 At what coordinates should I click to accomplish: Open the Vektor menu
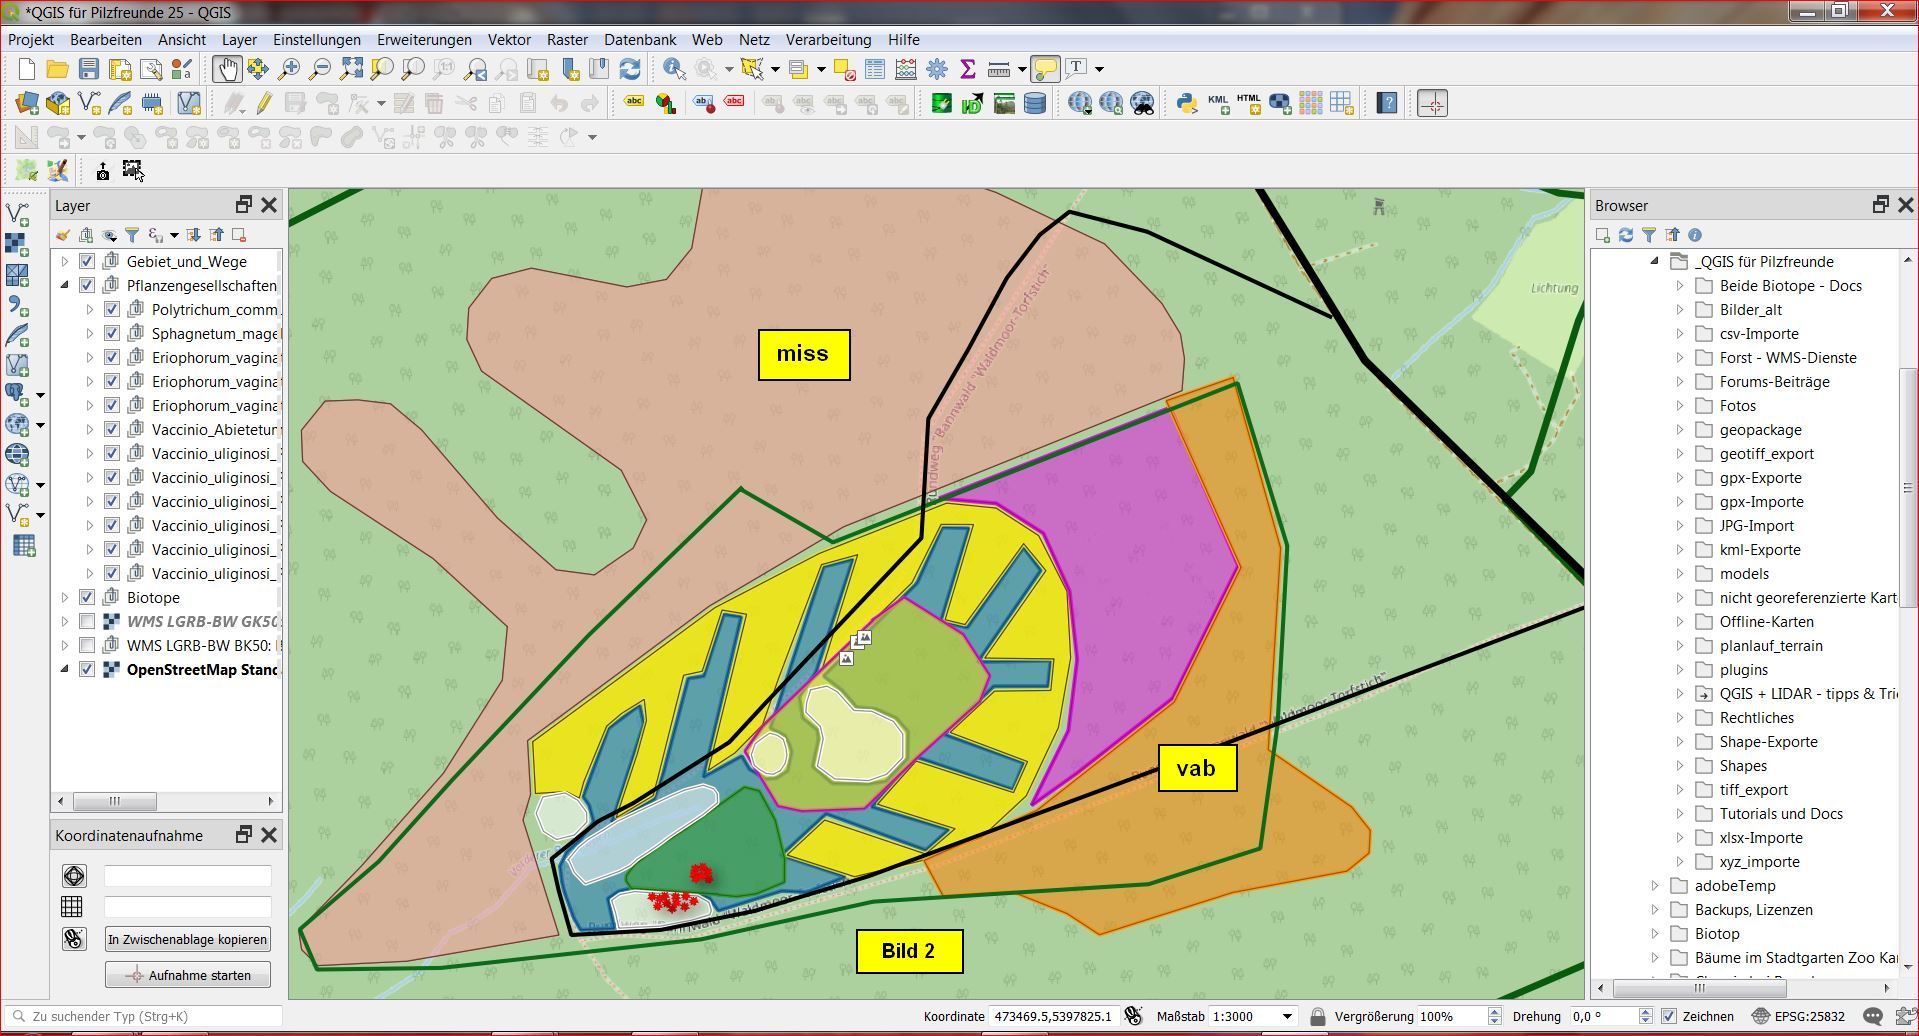click(x=508, y=40)
